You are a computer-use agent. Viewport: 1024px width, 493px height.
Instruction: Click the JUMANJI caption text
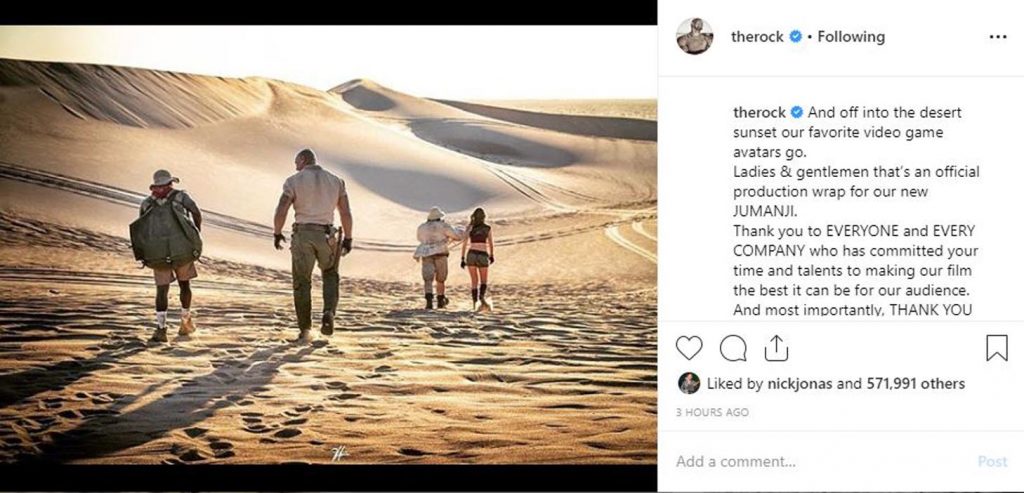tap(761, 212)
